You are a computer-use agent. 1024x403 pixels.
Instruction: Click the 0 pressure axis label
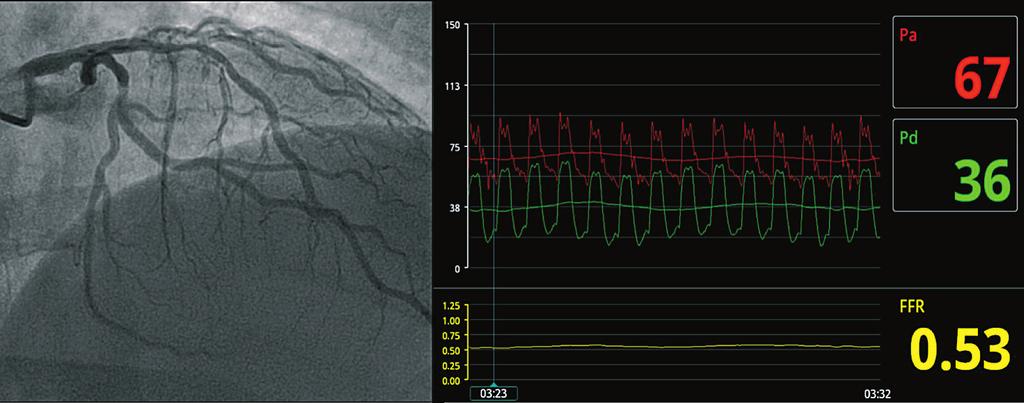point(458,268)
